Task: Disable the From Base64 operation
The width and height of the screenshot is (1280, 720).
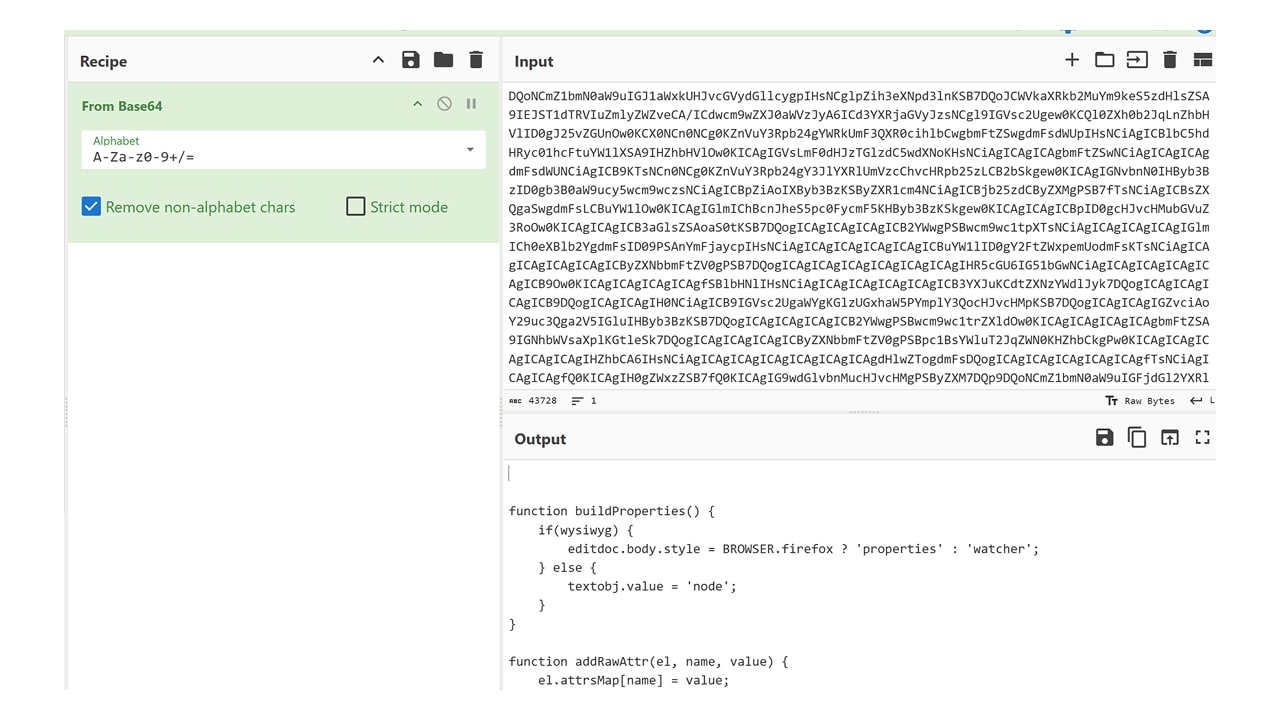Action: (x=444, y=104)
